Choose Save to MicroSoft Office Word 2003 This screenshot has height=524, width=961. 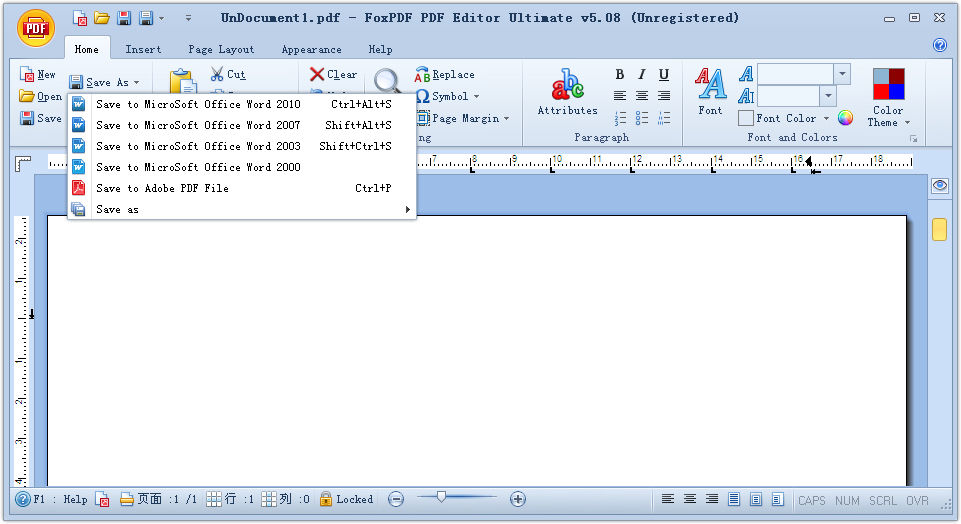click(x=241, y=146)
